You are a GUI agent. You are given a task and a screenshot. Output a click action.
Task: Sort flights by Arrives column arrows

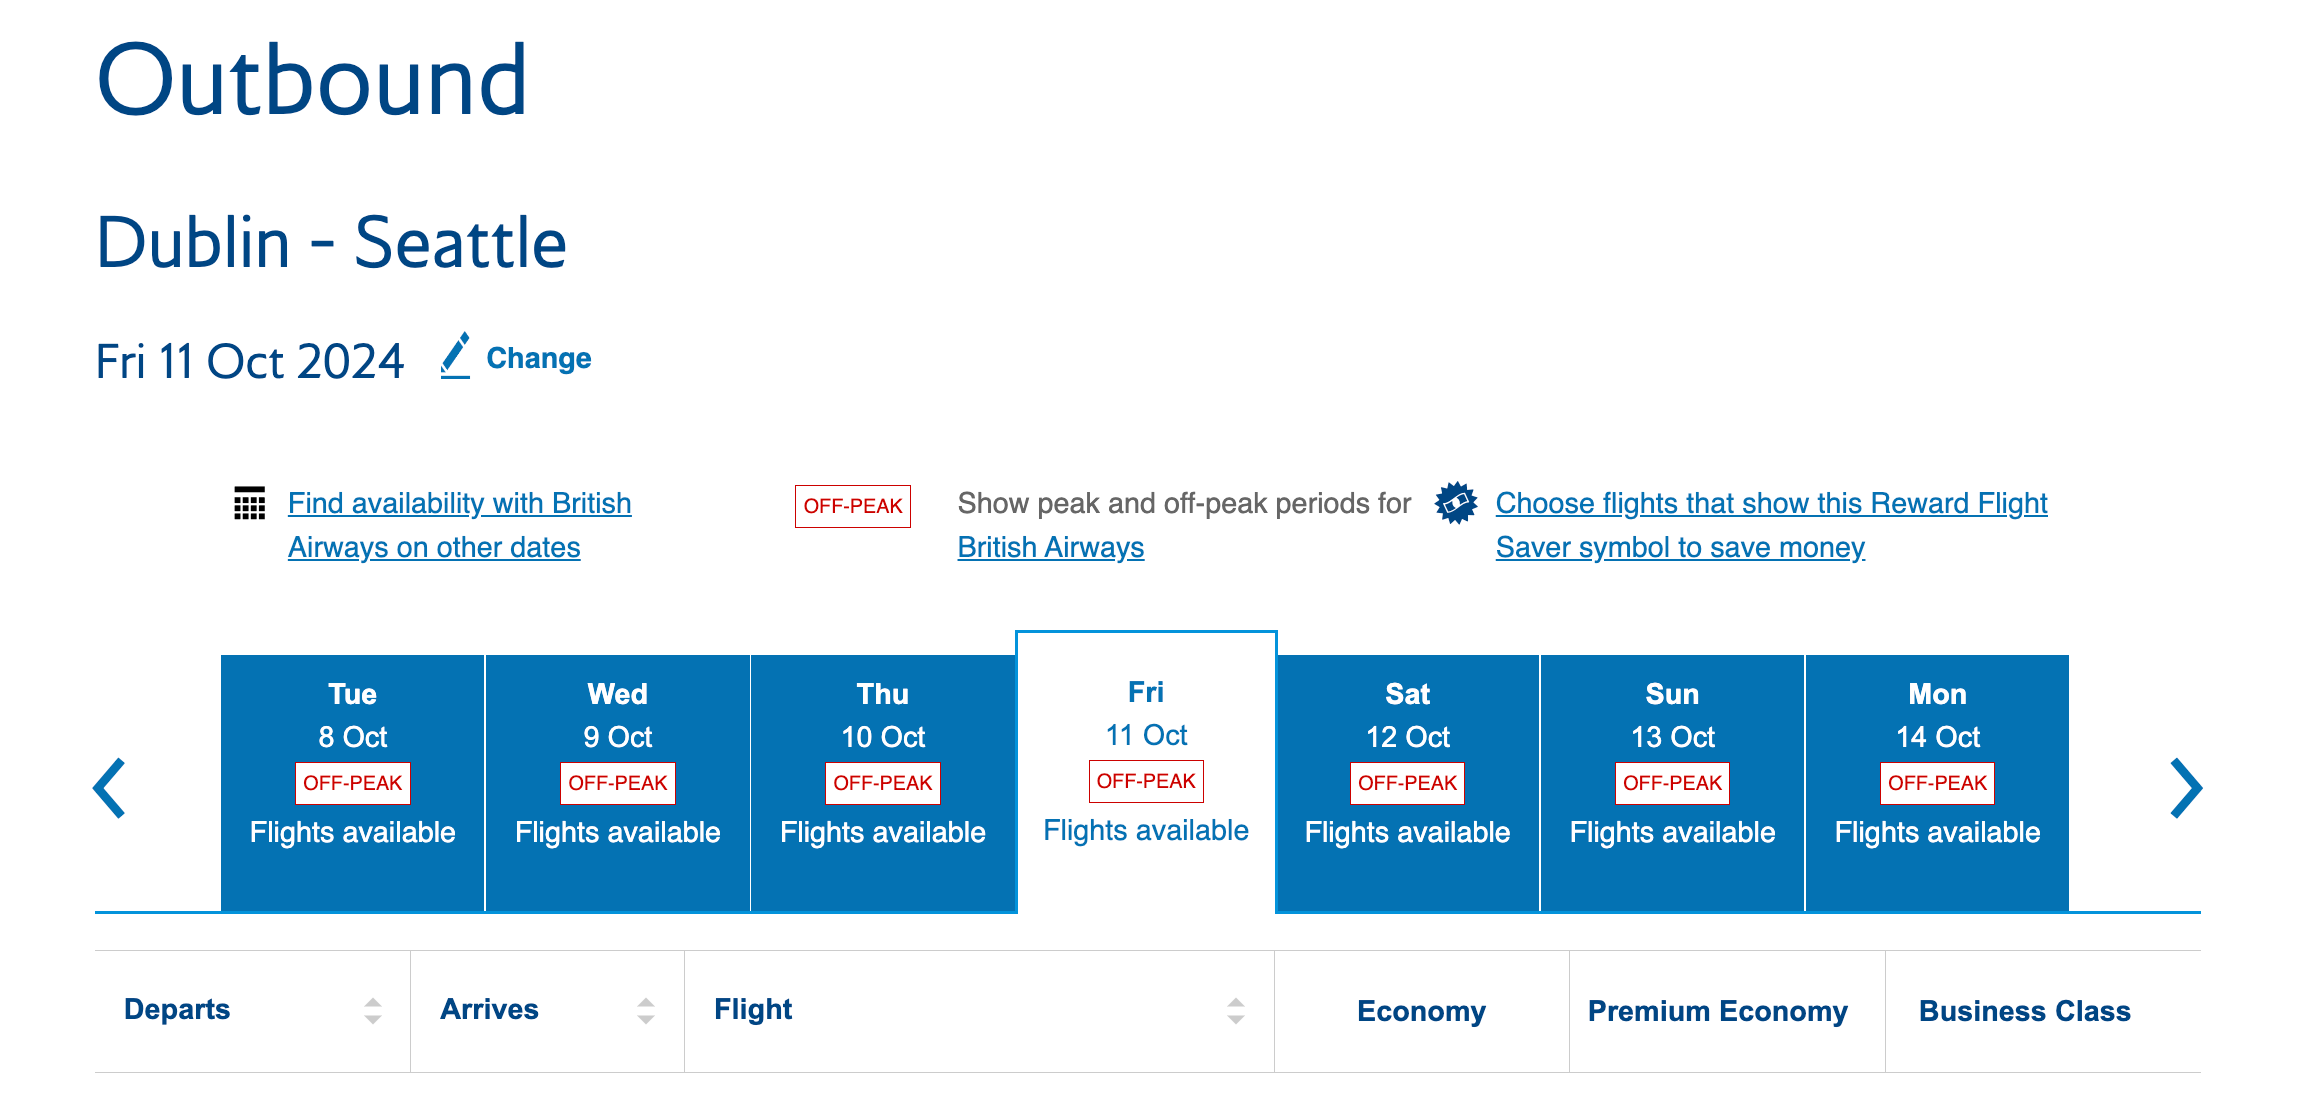click(646, 1011)
